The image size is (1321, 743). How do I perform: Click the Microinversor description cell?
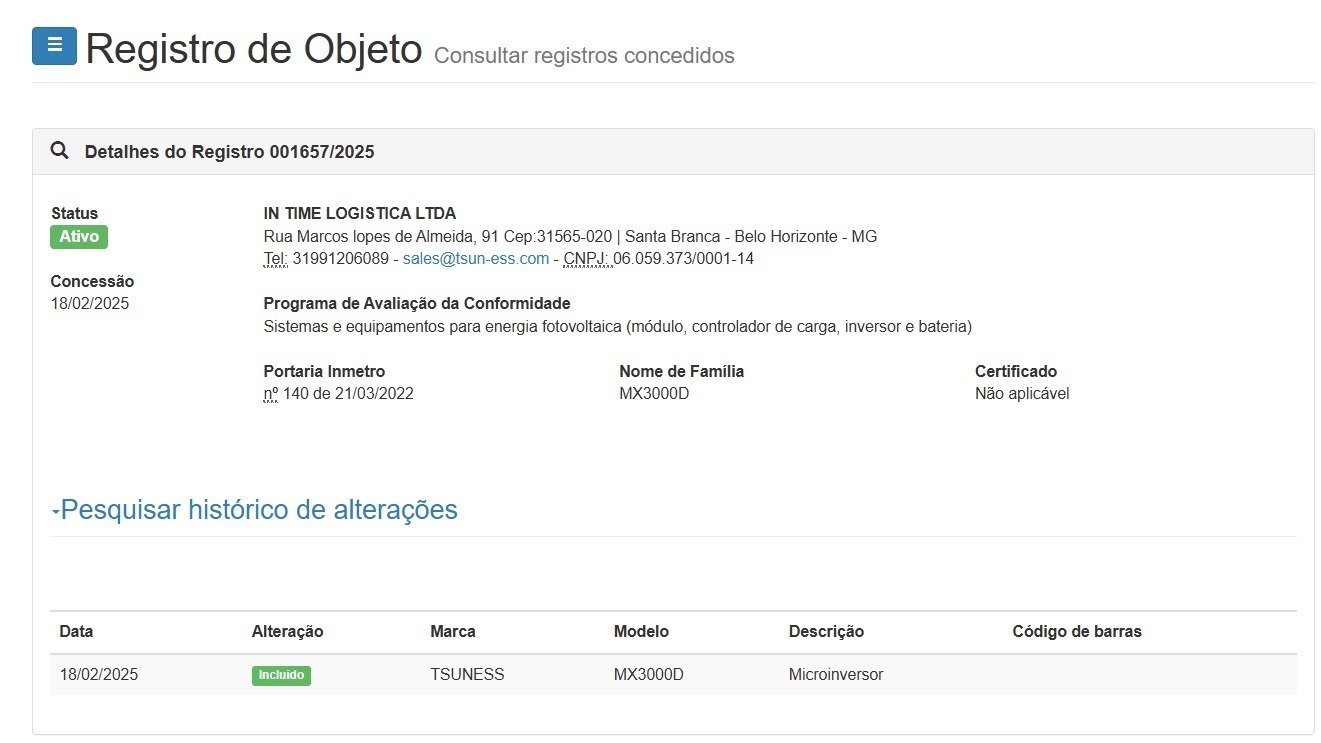835,675
